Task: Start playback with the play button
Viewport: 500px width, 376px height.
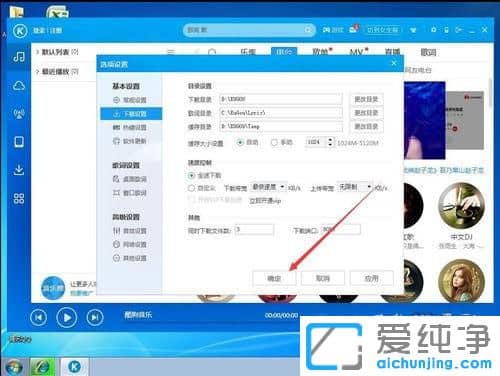Action: (x=67, y=317)
